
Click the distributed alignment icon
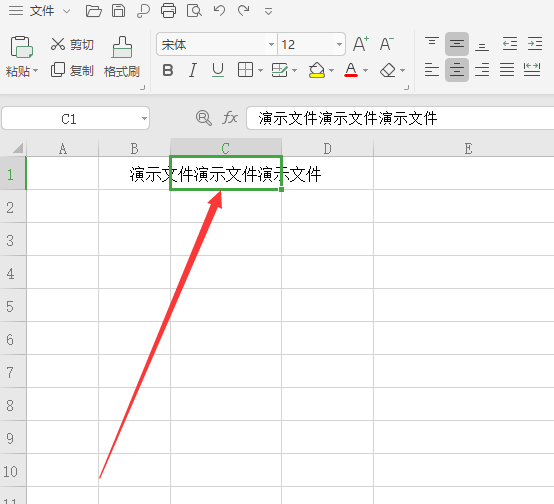click(x=532, y=70)
